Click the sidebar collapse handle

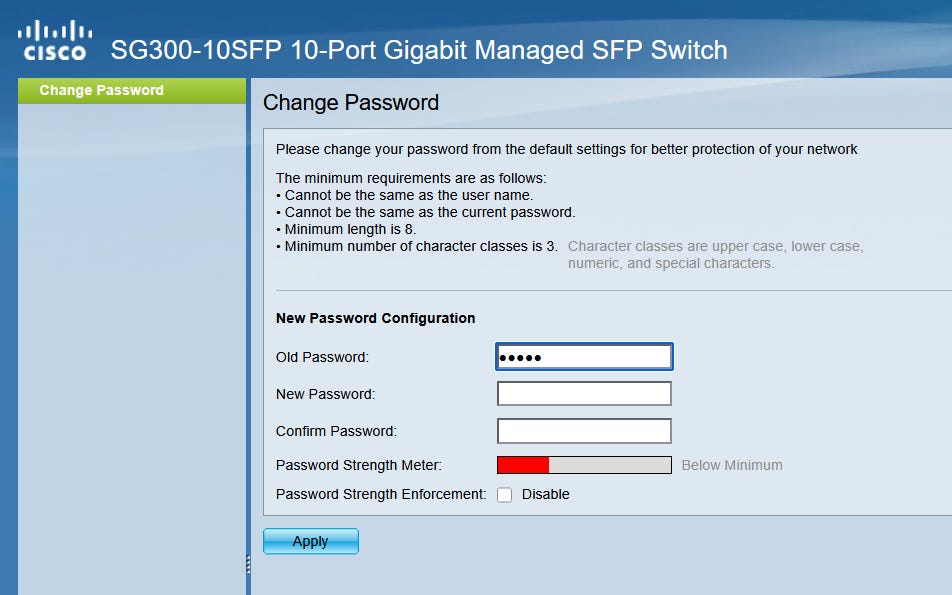pos(248,564)
